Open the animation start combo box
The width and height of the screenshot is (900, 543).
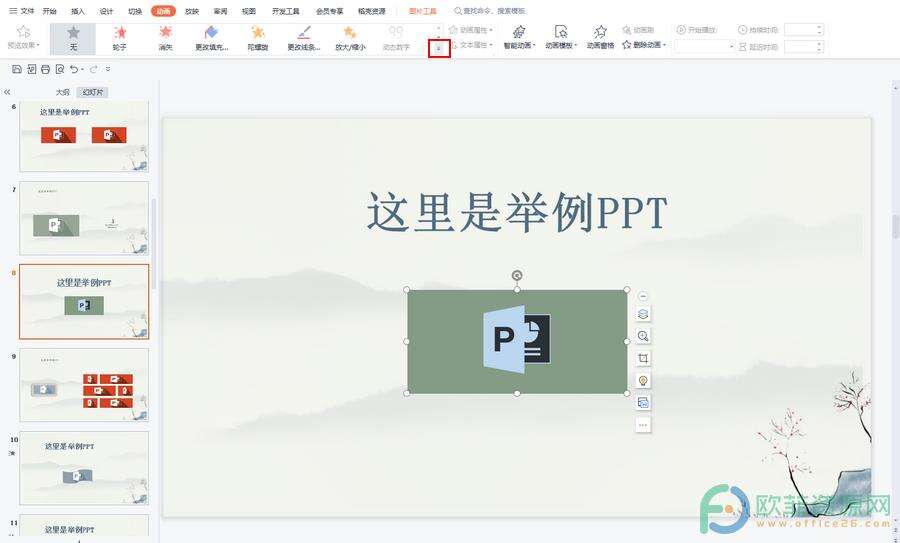[705, 46]
